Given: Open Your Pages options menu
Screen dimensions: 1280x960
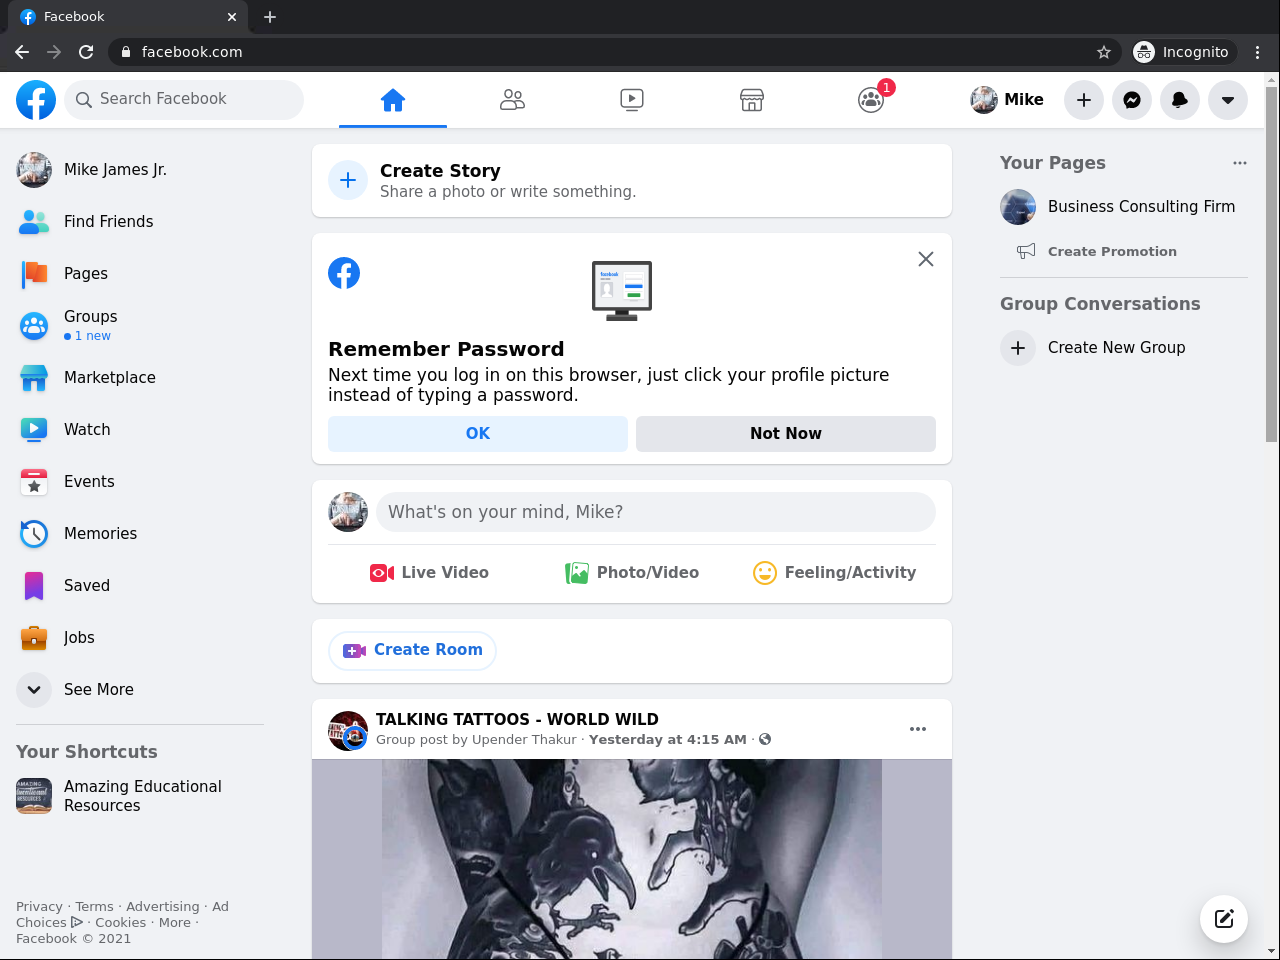Looking at the screenshot, I should click(1240, 163).
